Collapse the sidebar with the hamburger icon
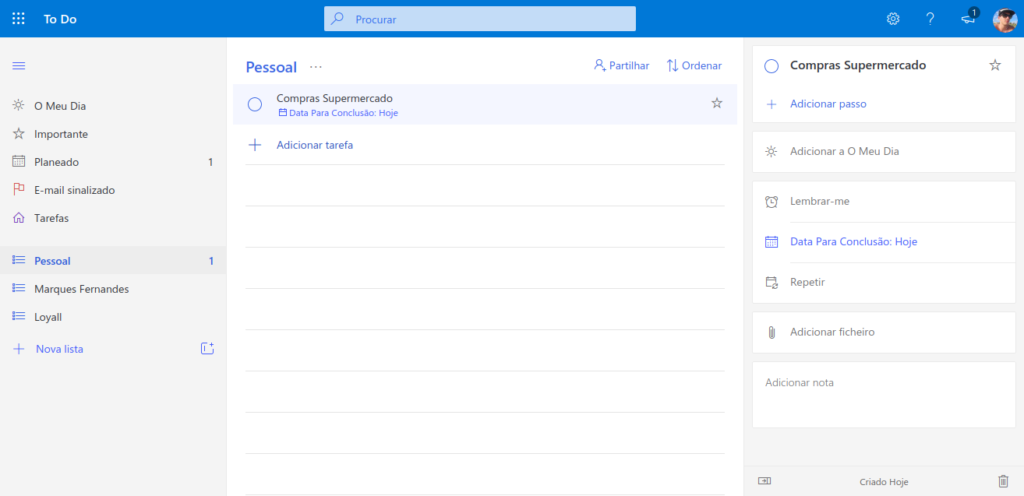Image resolution: width=1024 pixels, height=496 pixels. click(x=18, y=66)
